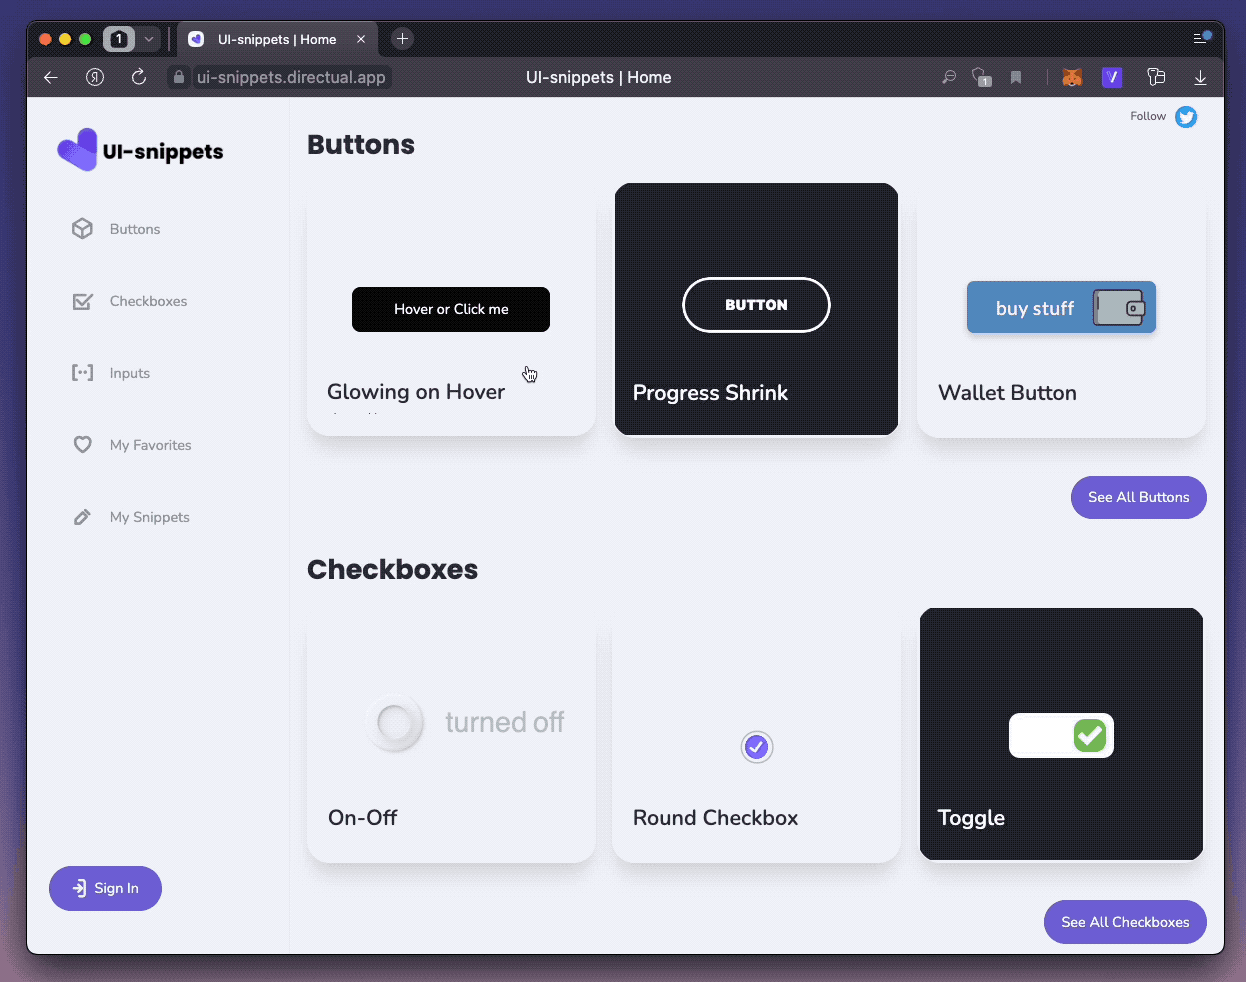This screenshot has height=982, width=1246.
Task: Click the Sign In button
Action: [105, 888]
